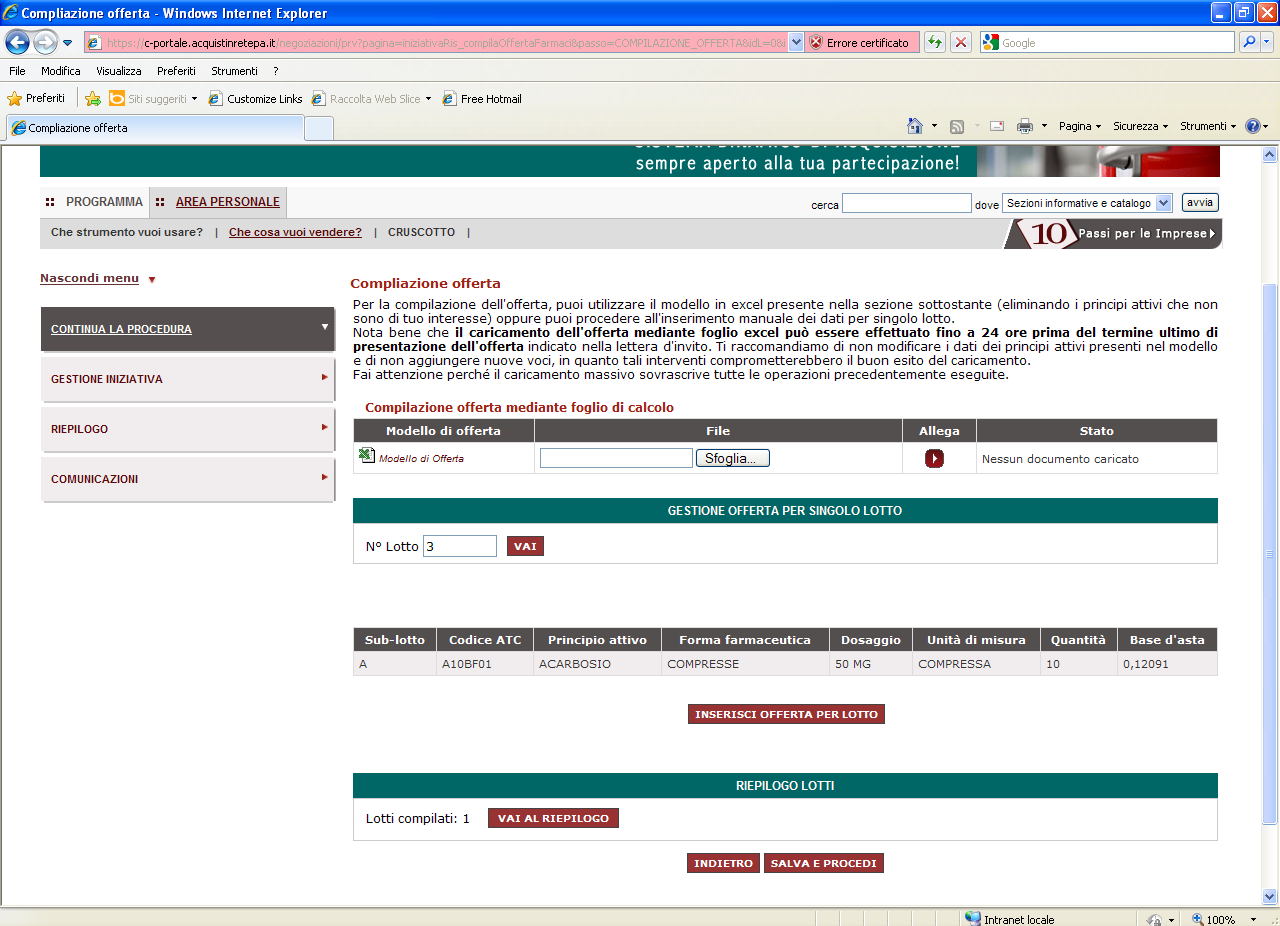Select the Compliazione offerta browser tab

pyautogui.click(x=155, y=128)
